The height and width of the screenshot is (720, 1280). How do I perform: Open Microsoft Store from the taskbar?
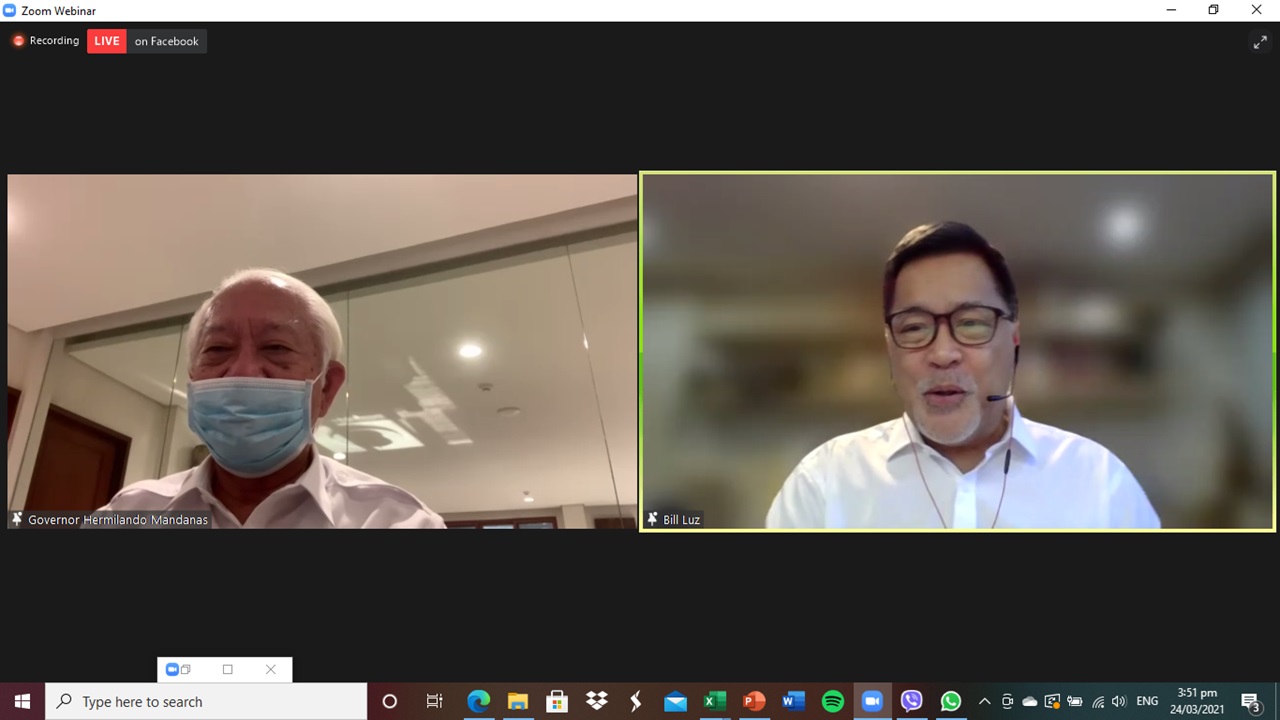pyautogui.click(x=557, y=701)
